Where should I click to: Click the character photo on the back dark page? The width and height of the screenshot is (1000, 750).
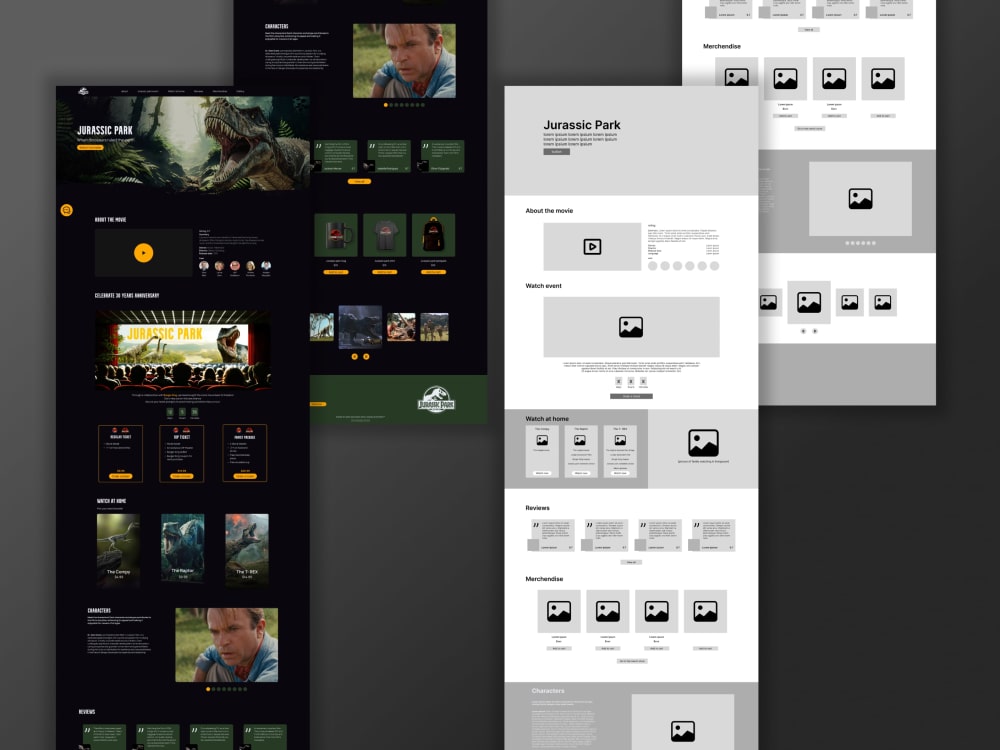[x=404, y=61]
